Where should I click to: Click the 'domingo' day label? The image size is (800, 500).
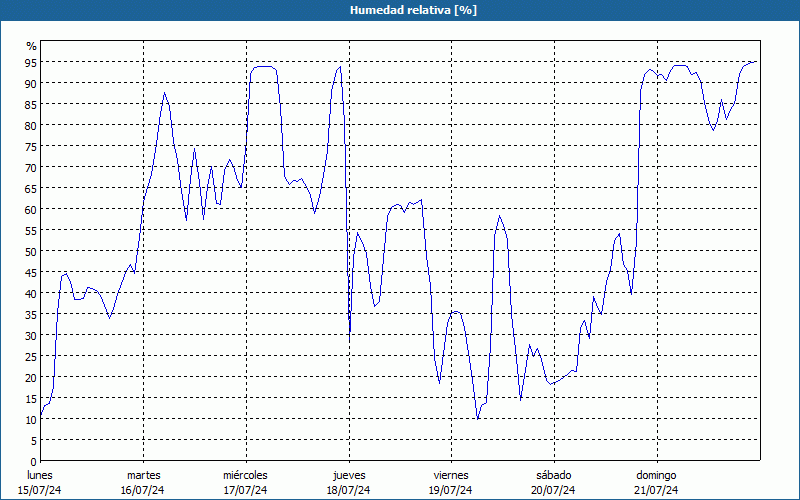(656, 475)
